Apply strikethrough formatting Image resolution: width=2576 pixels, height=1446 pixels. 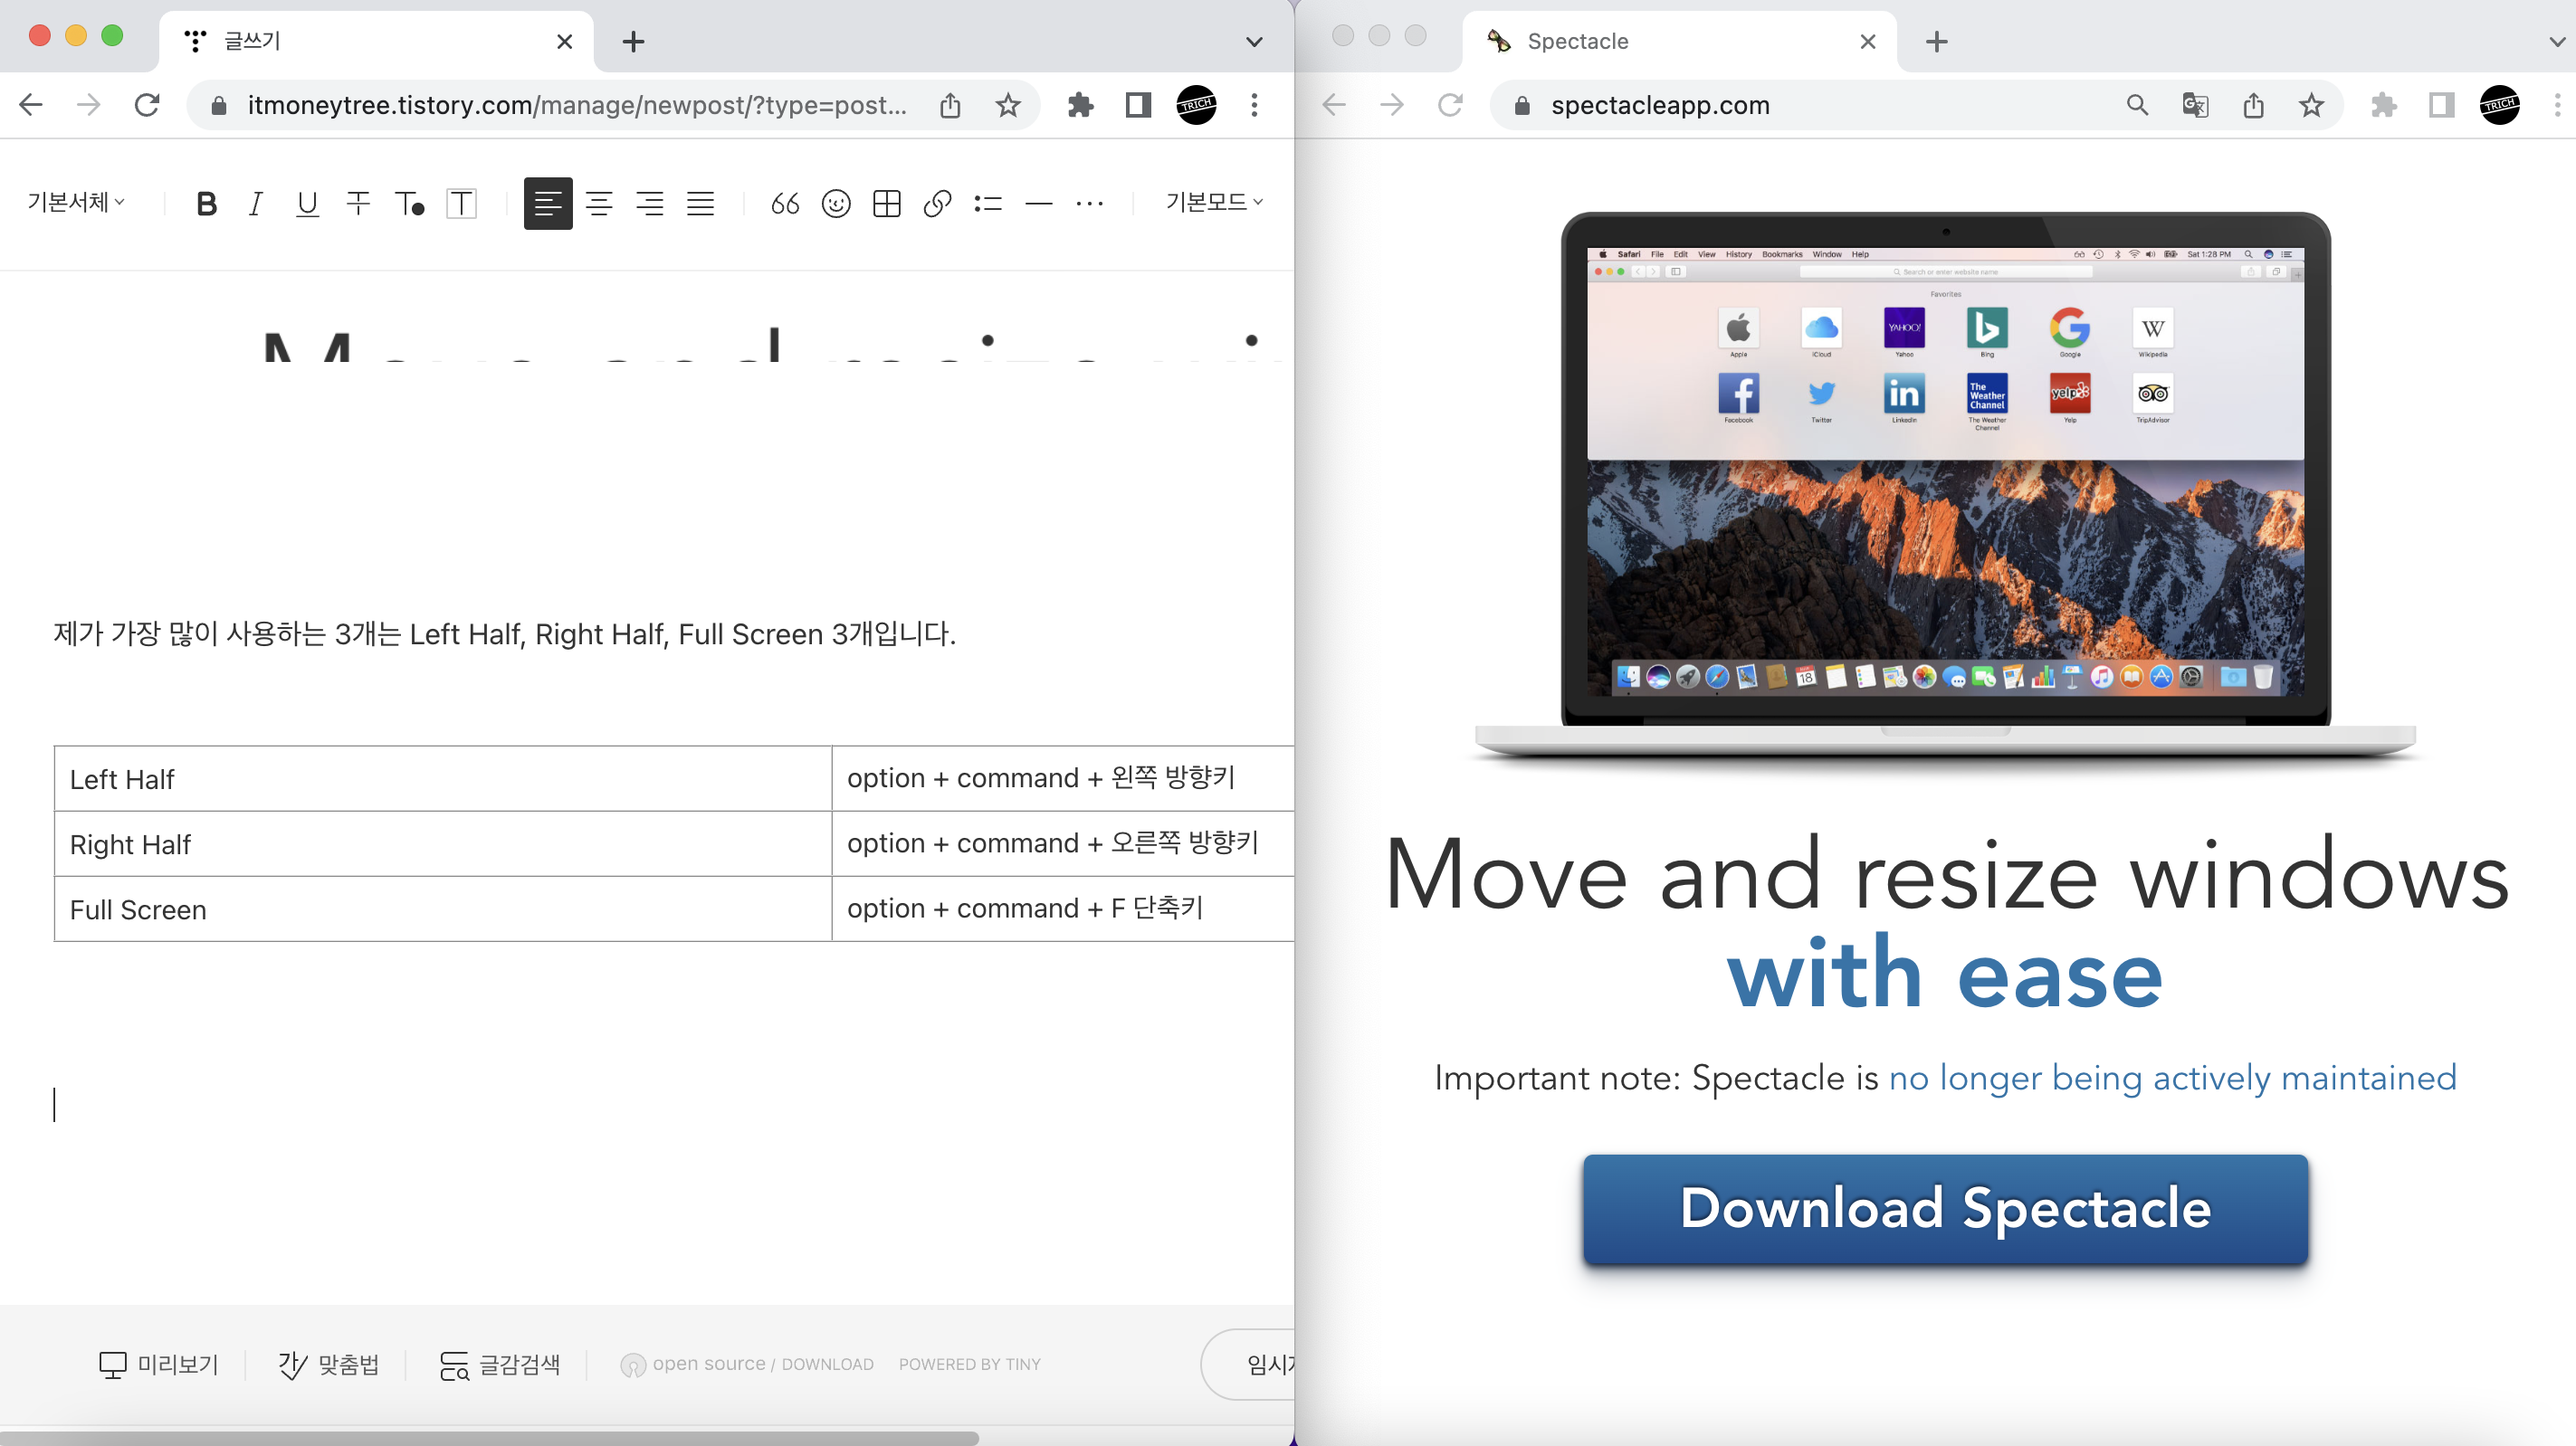(358, 204)
